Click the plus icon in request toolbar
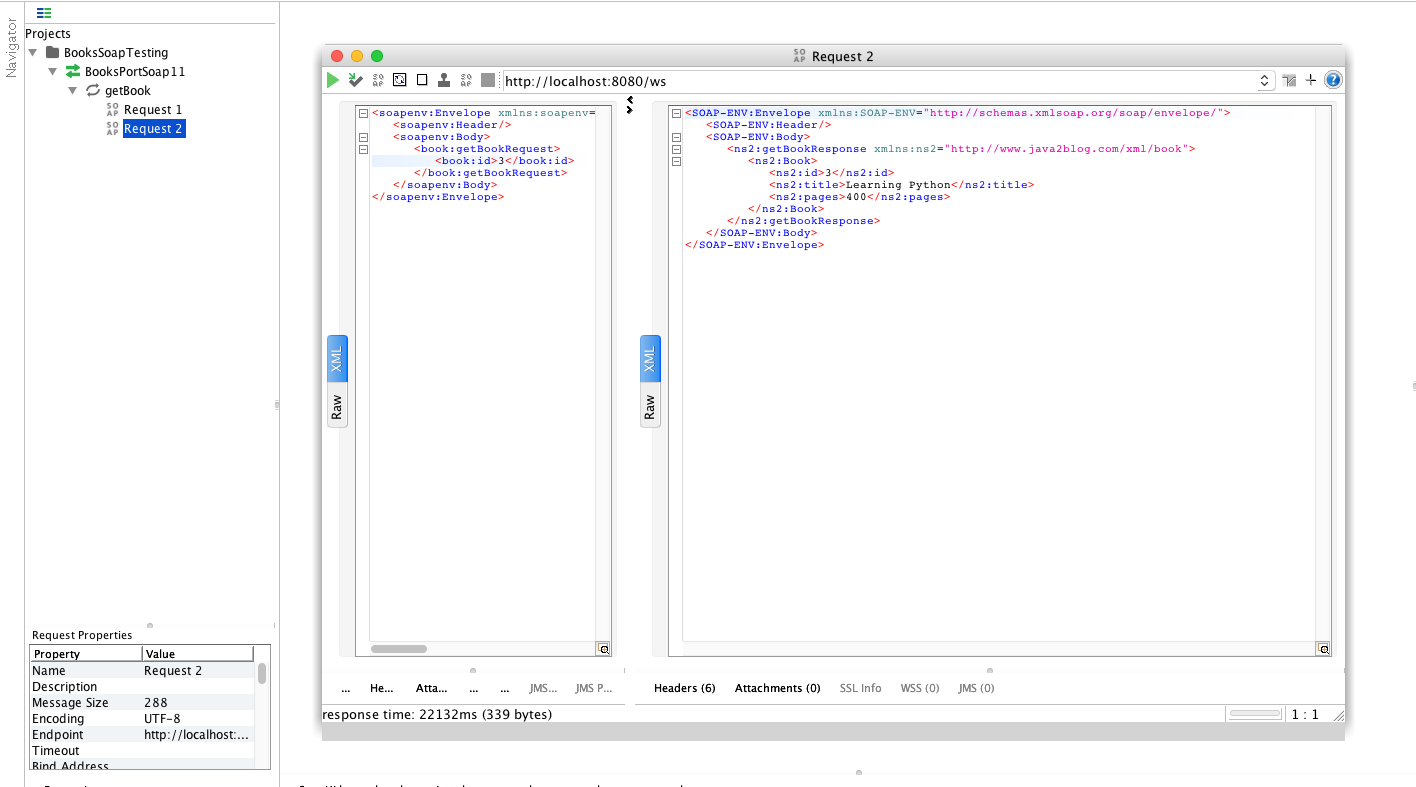Screen dimensions: 1416x787 point(1311,80)
